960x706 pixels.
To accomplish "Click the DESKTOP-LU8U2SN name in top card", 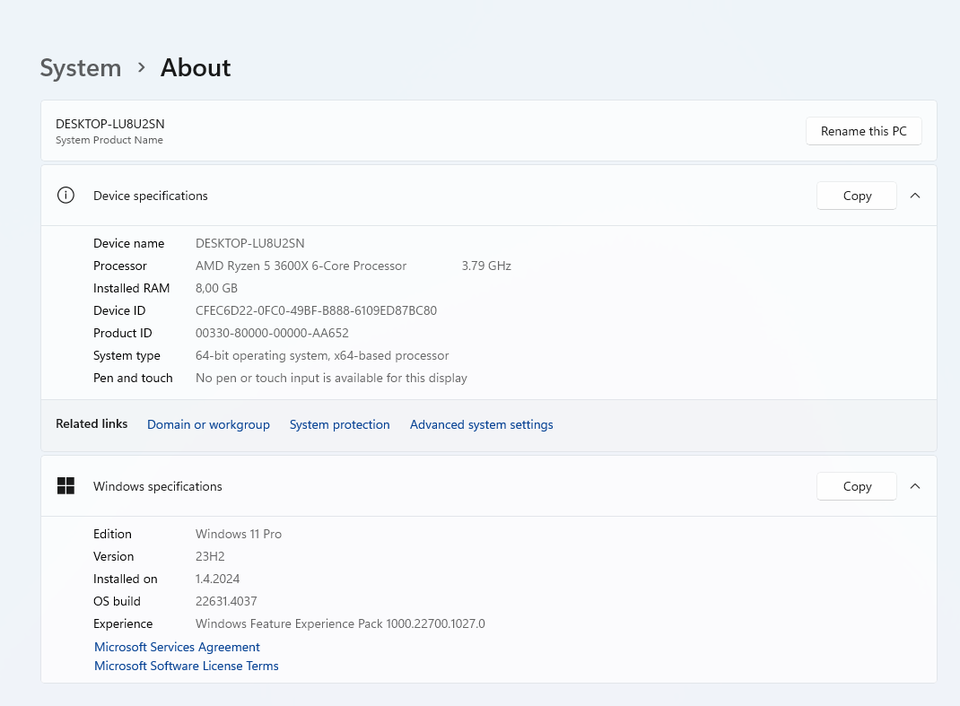I will coord(110,124).
